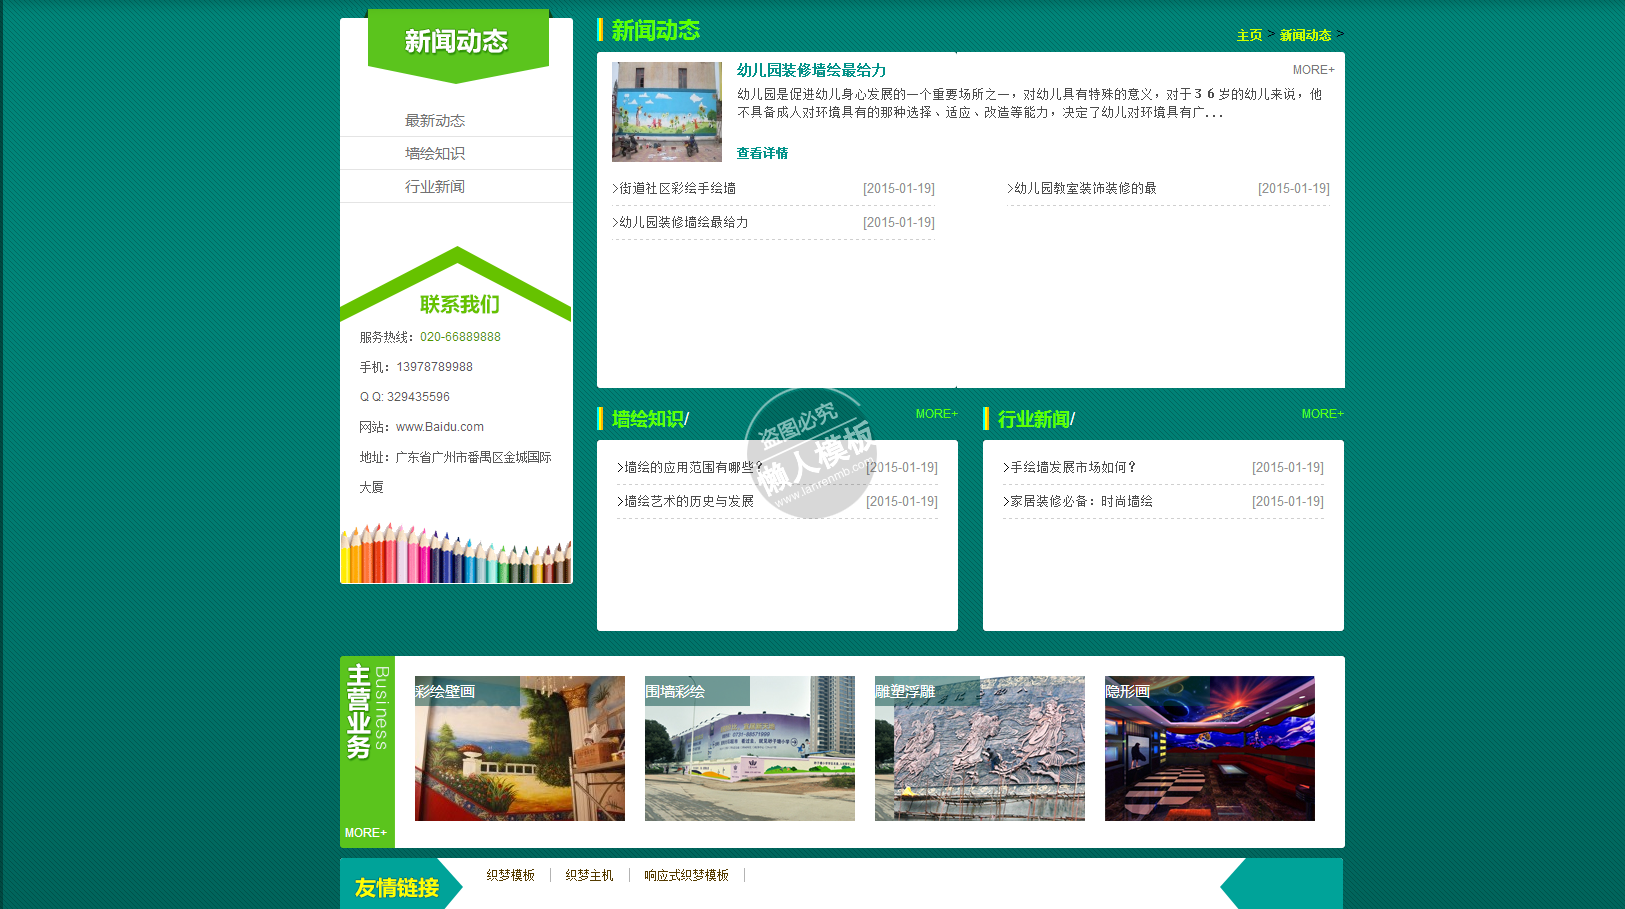Open the 雕塑浮雕 business thumbnail
Screen dimensions: 1625x909
(979, 748)
